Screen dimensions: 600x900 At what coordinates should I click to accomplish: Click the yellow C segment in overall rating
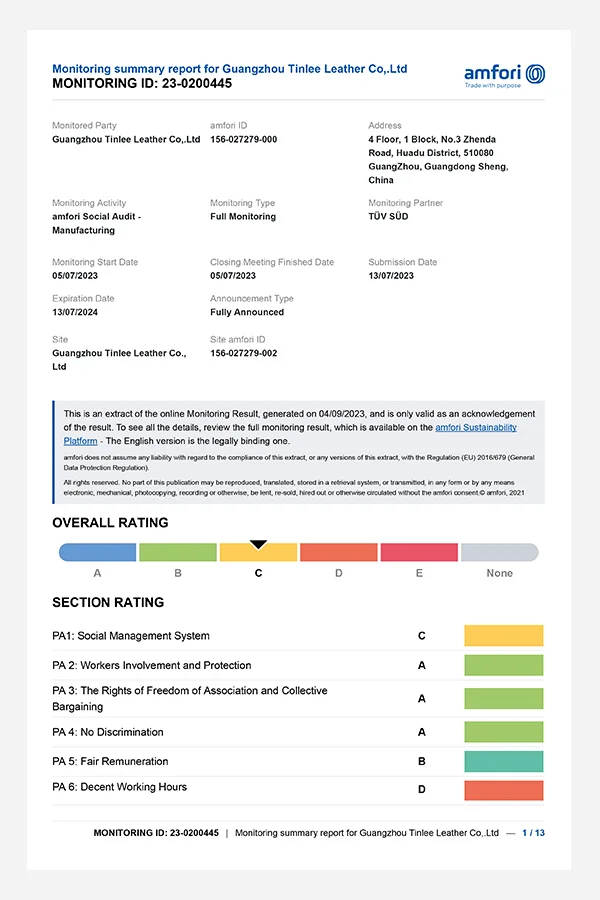(x=258, y=553)
